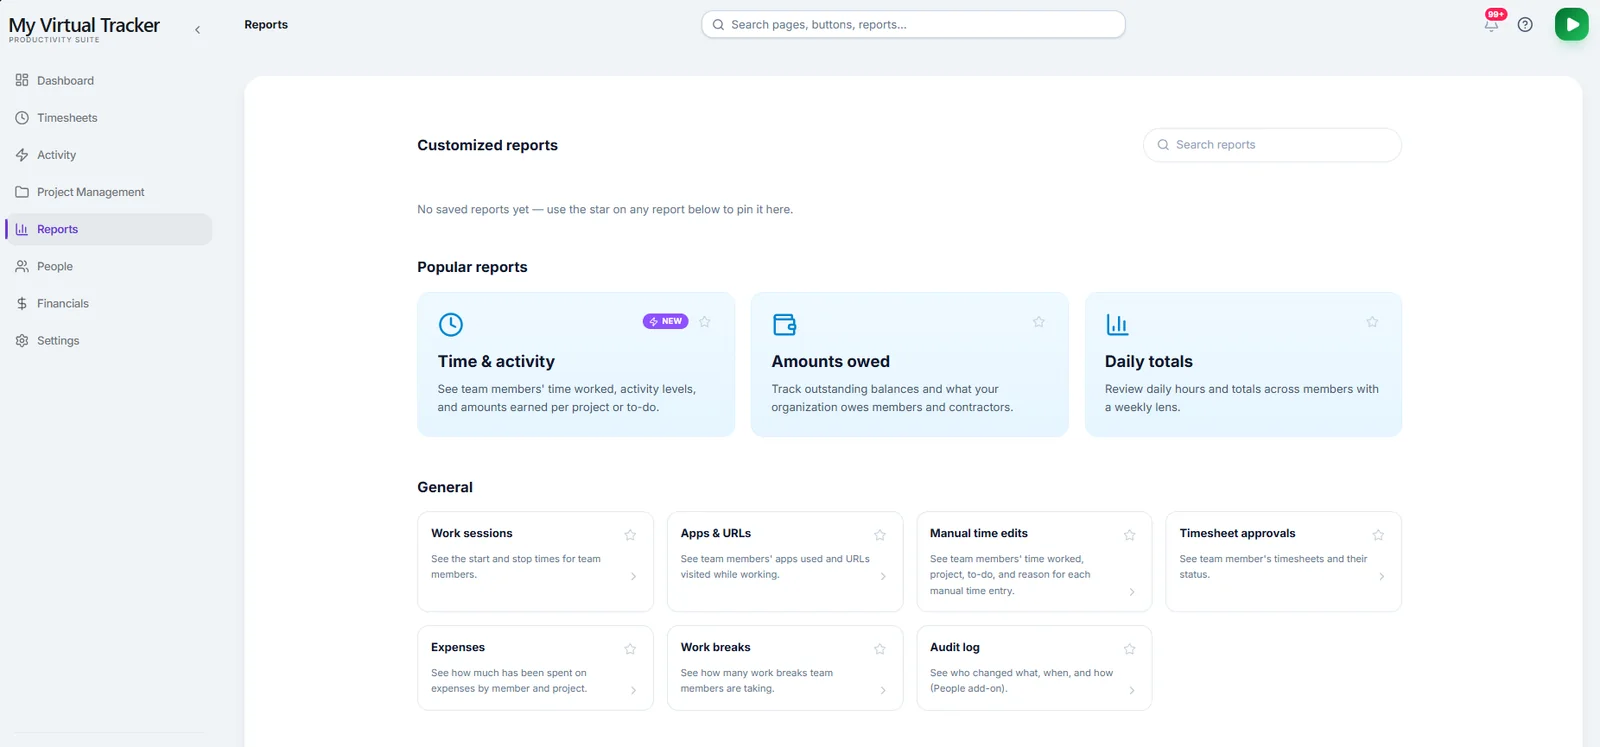Click the global search pages field
This screenshot has height=747, width=1600.
(x=913, y=25)
